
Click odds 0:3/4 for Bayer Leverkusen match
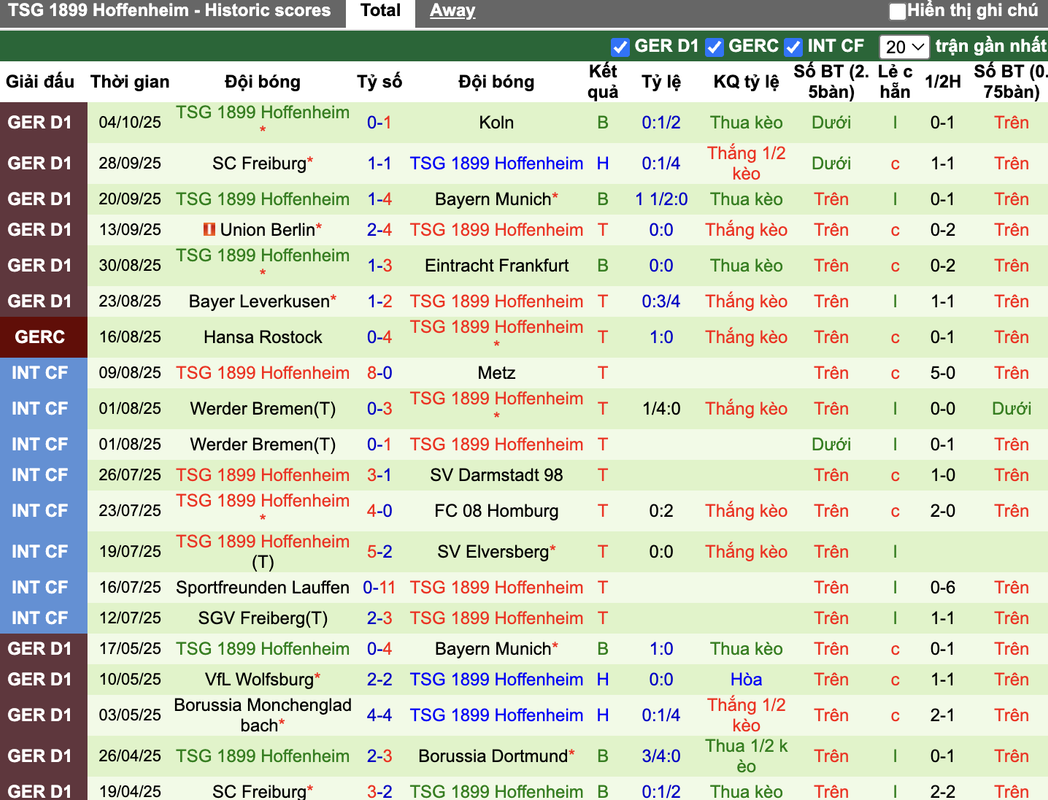(661, 301)
